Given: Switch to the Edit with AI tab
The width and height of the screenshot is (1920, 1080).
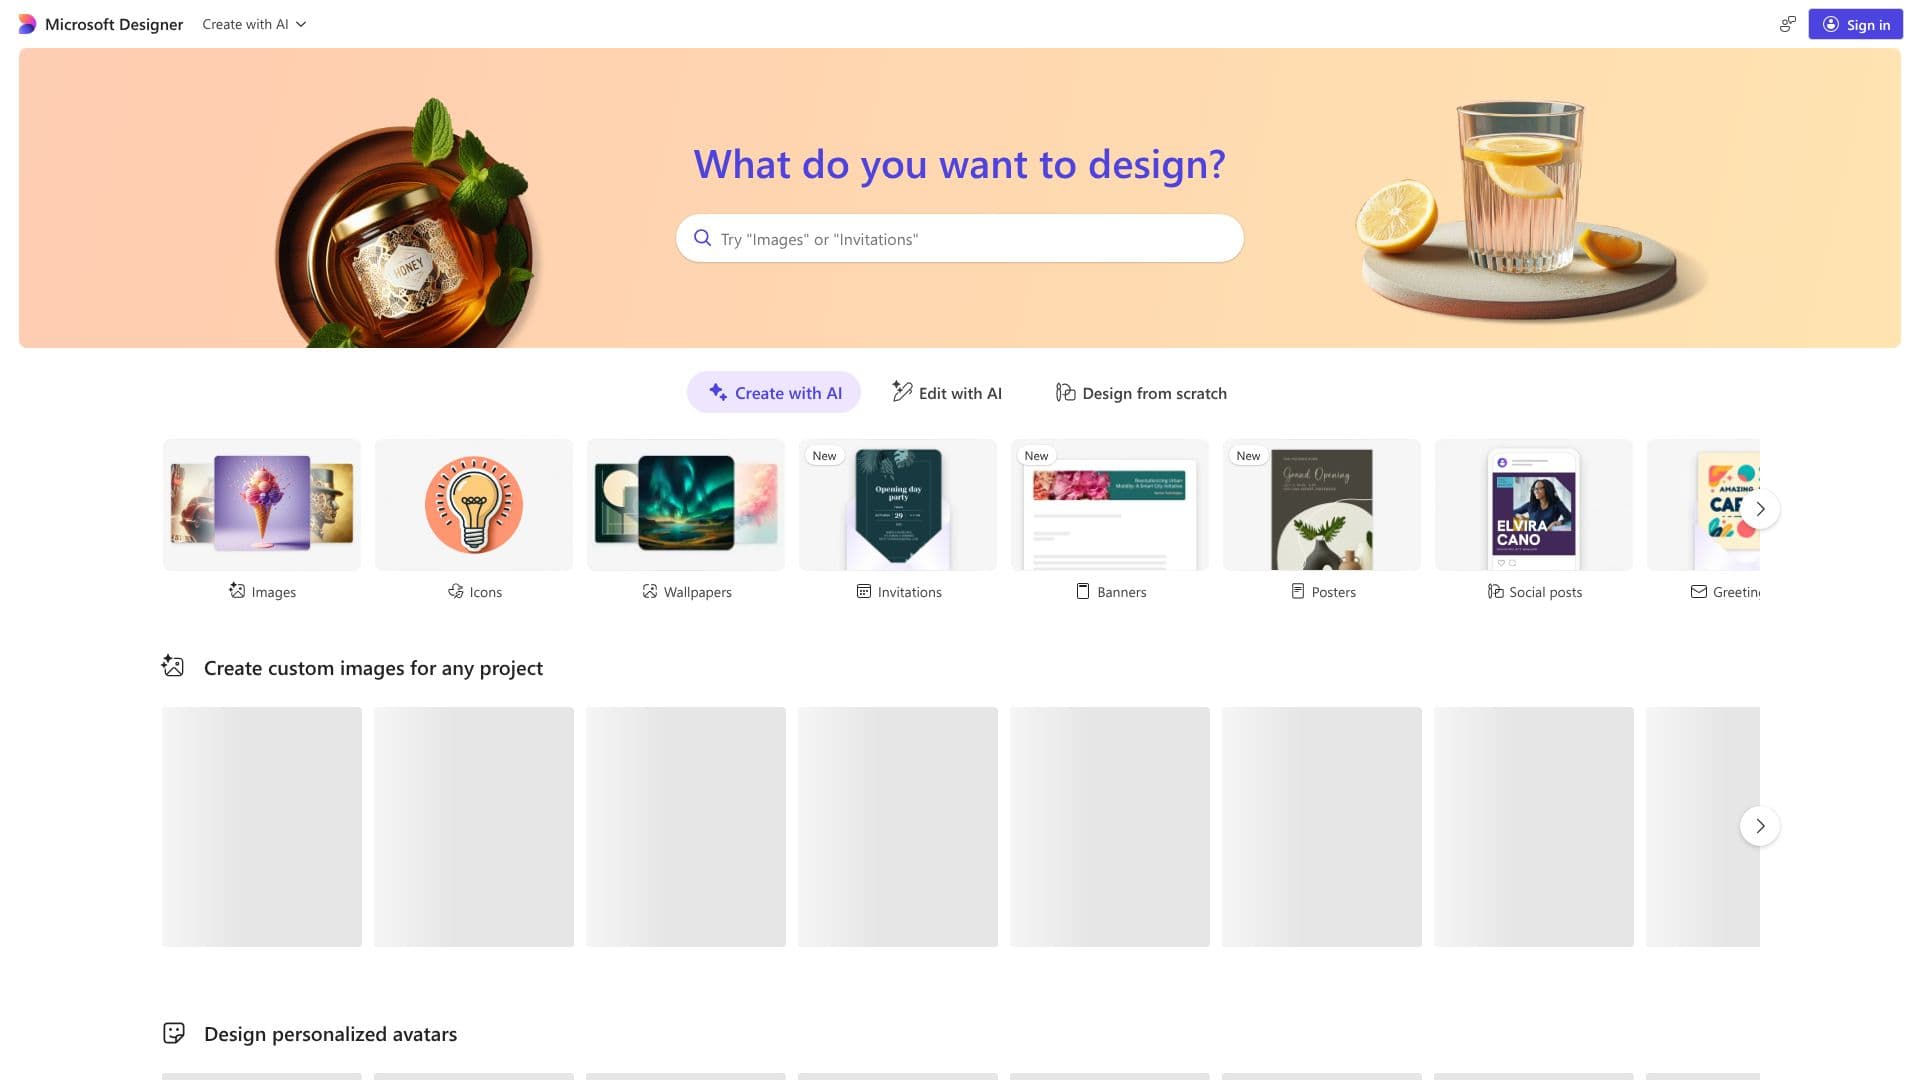Looking at the screenshot, I should tap(946, 393).
